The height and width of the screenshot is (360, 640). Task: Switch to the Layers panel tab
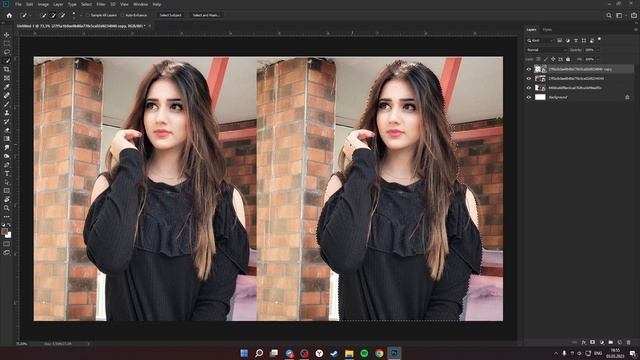(x=531, y=29)
